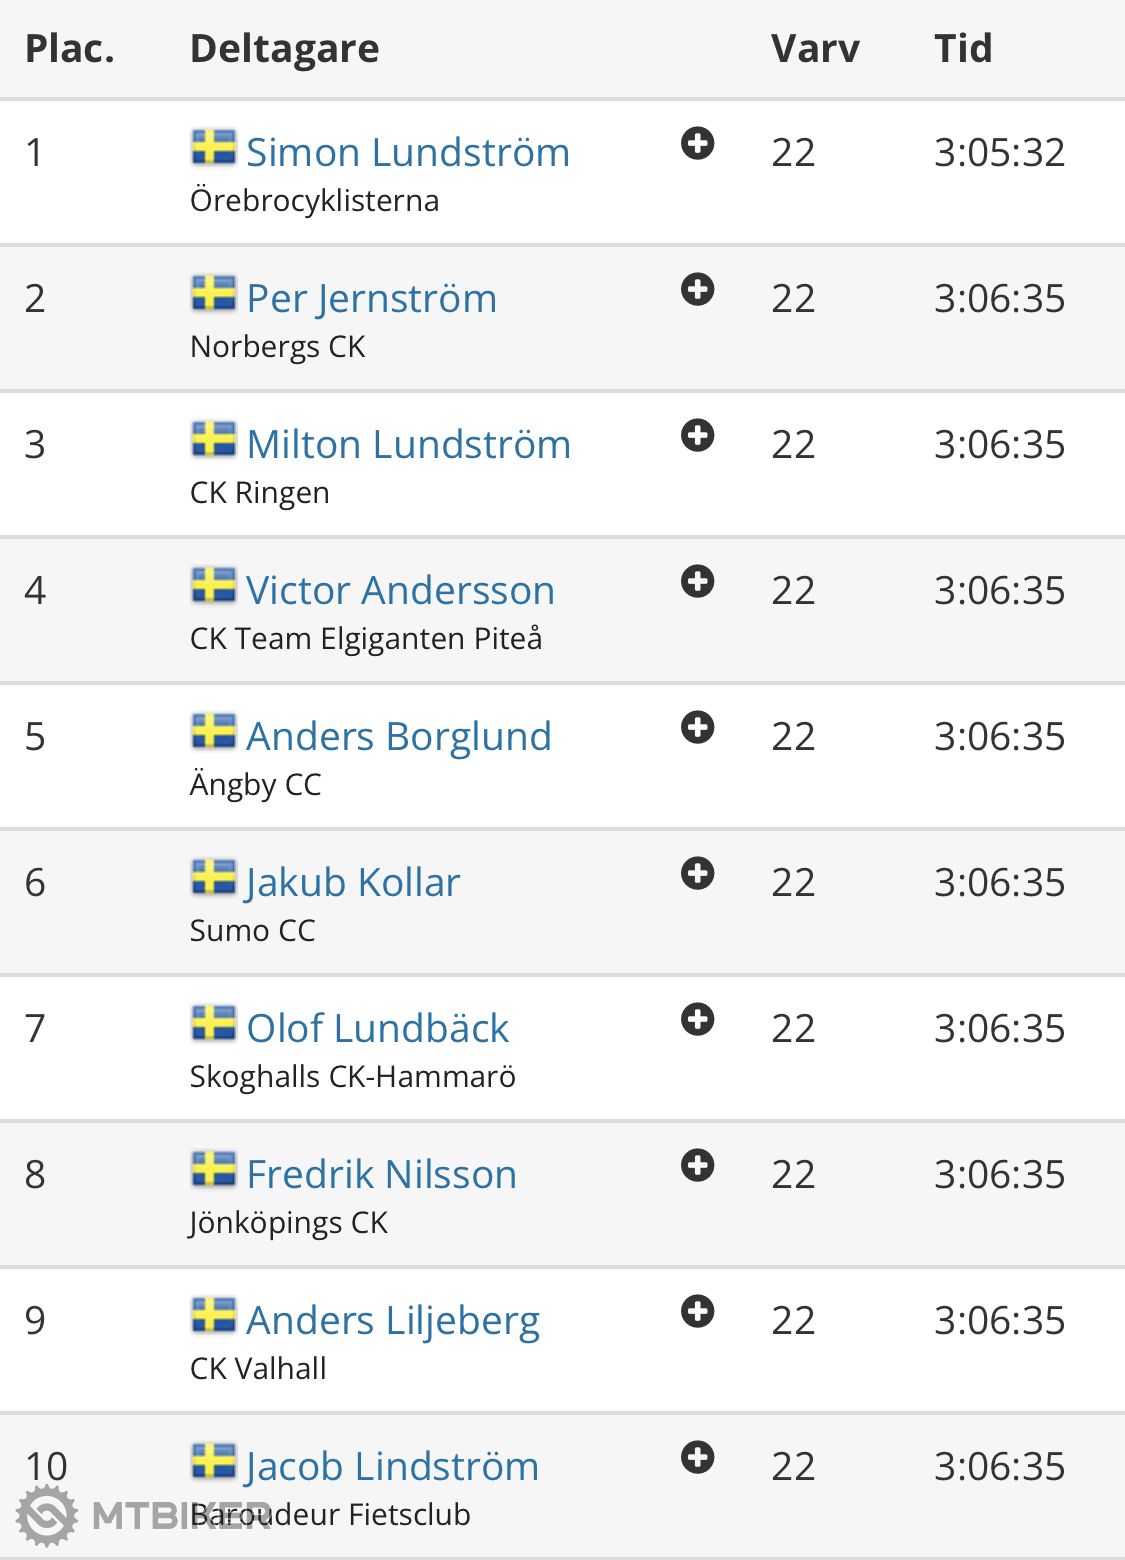The image size is (1125, 1560).
Task: Open Simon Lundström's profile link
Action: 407,153
